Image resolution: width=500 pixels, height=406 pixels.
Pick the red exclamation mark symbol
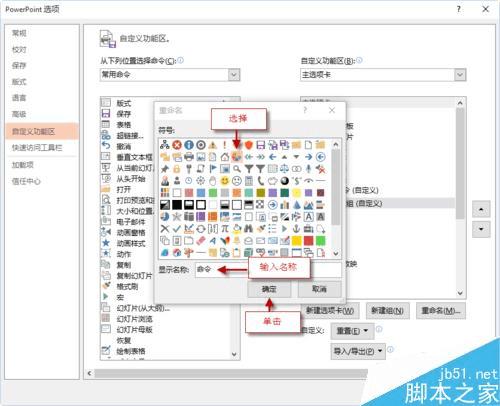[225, 145]
